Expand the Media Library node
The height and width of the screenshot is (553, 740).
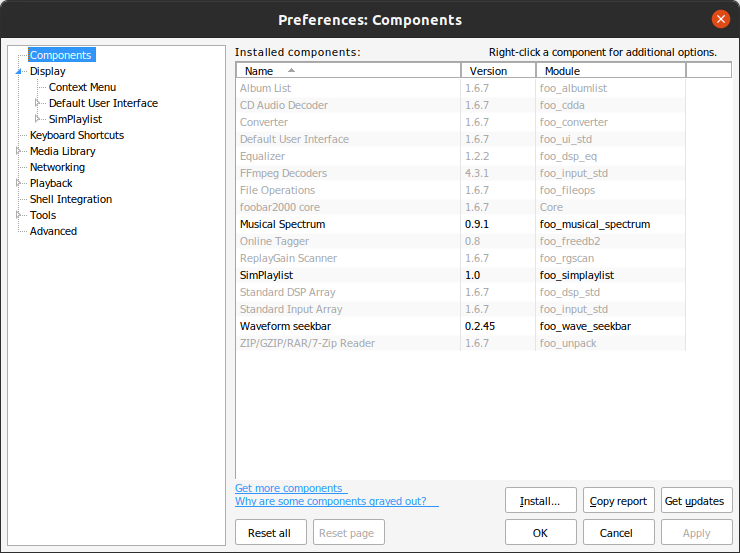click(x=19, y=151)
